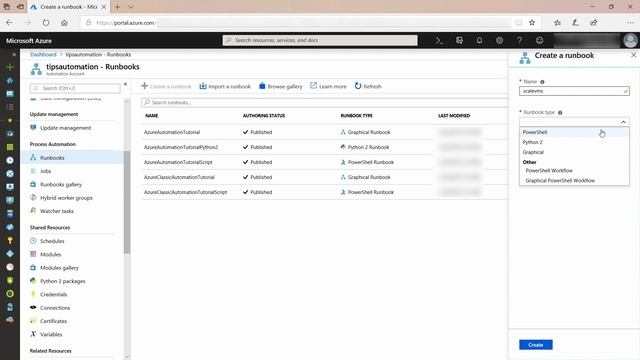Open the portal settings gear icon

pyautogui.click(x=499, y=40)
